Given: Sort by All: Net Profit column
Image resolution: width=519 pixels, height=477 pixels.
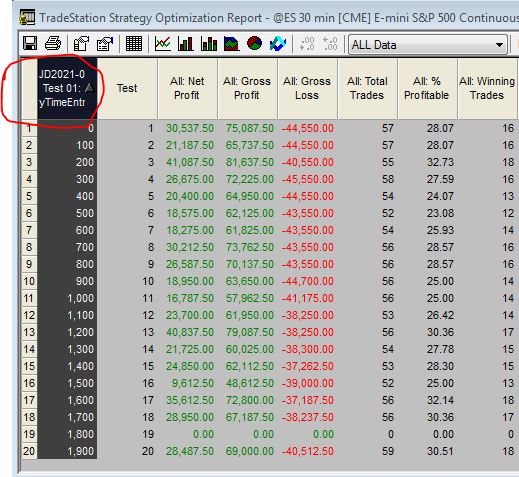Looking at the screenshot, I should click(187, 88).
